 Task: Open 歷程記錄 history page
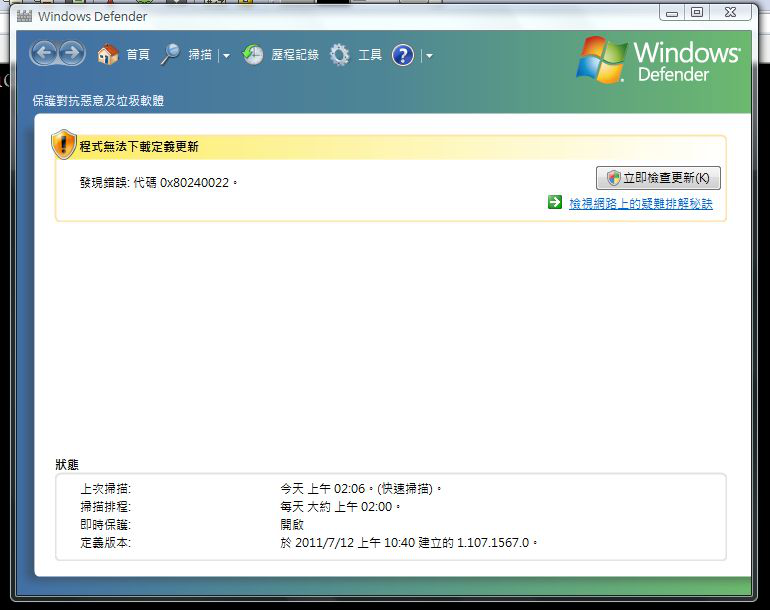pyautogui.click(x=295, y=55)
